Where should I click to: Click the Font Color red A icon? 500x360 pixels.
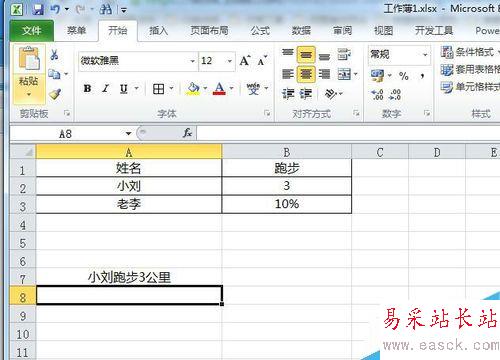click(x=219, y=89)
